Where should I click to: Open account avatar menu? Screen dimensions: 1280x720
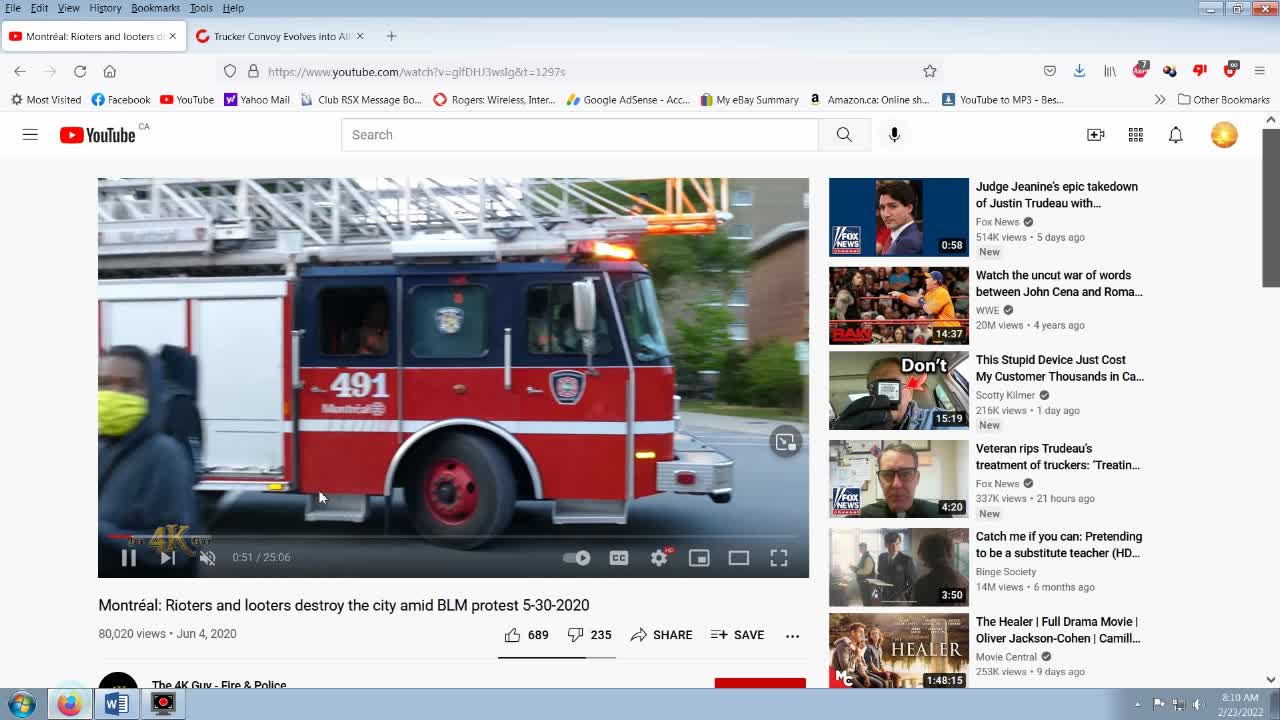(1224, 135)
